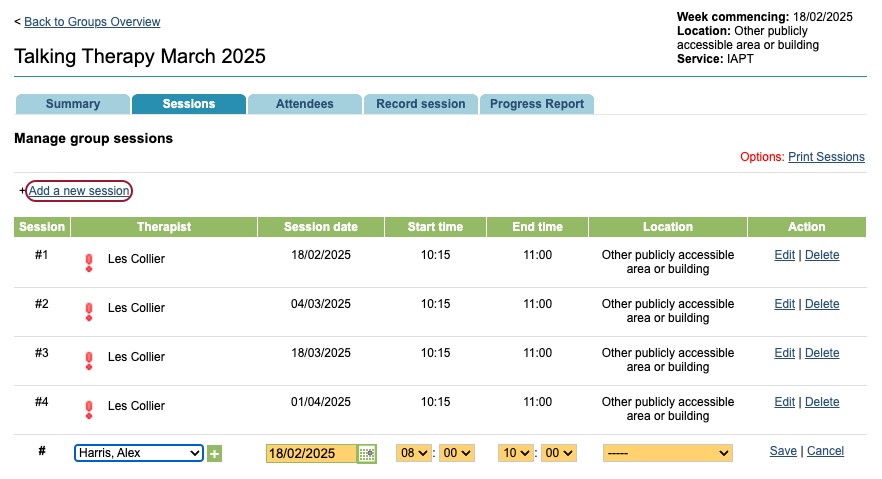Viewport: 882px width, 479px height.
Task: Click the green plus icon to add therapist
Action: [215, 454]
